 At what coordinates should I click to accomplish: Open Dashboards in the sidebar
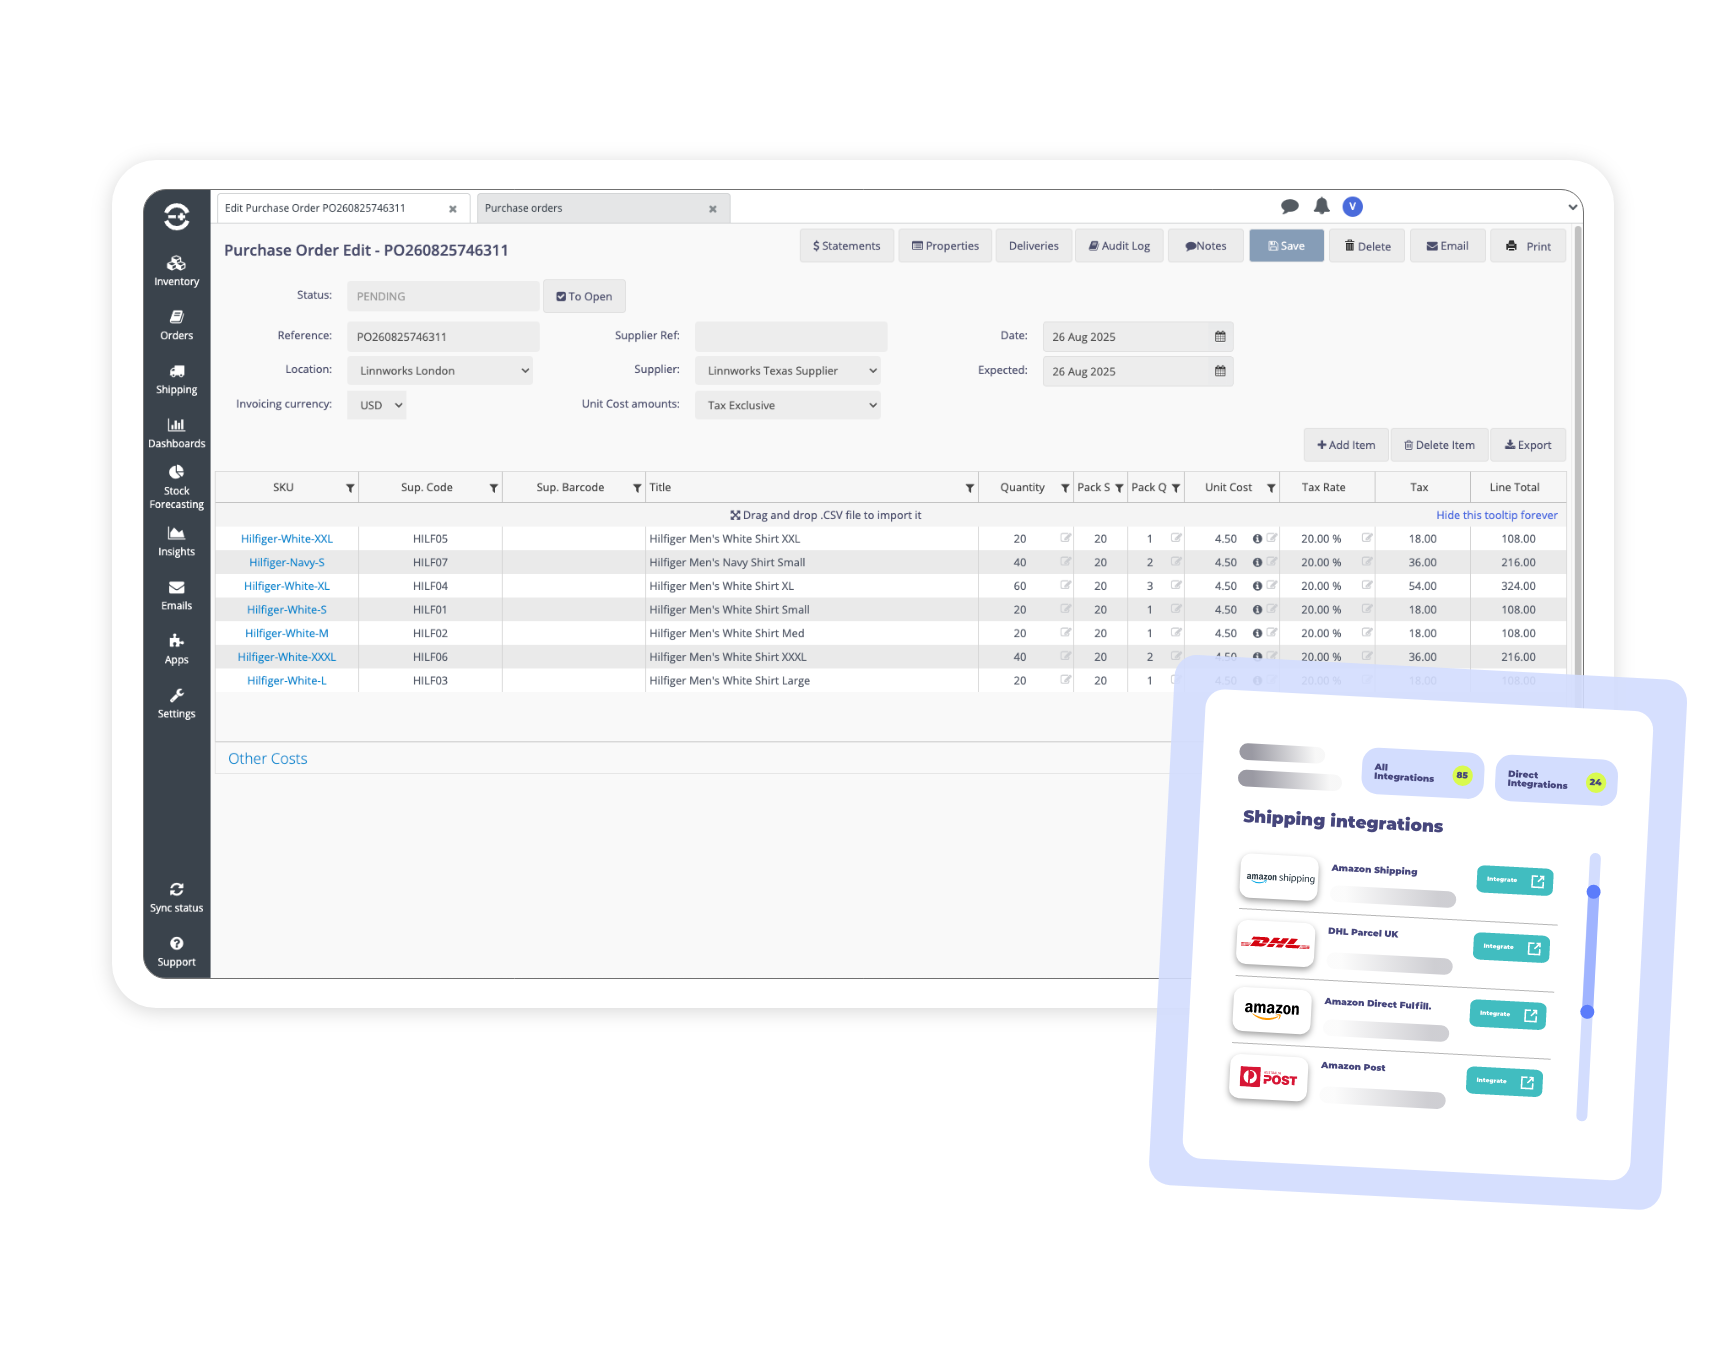point(176,433)
